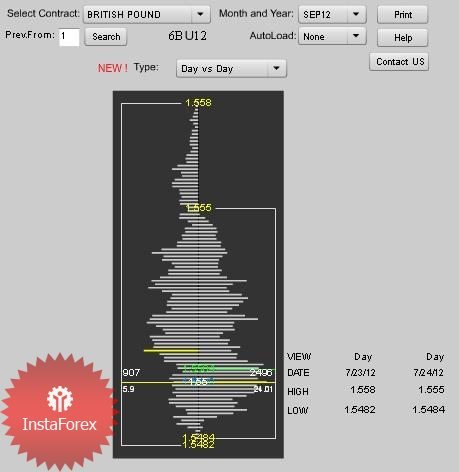Click the Search button
This screenshot has height=472, width=459.
[x=106, y=36]
